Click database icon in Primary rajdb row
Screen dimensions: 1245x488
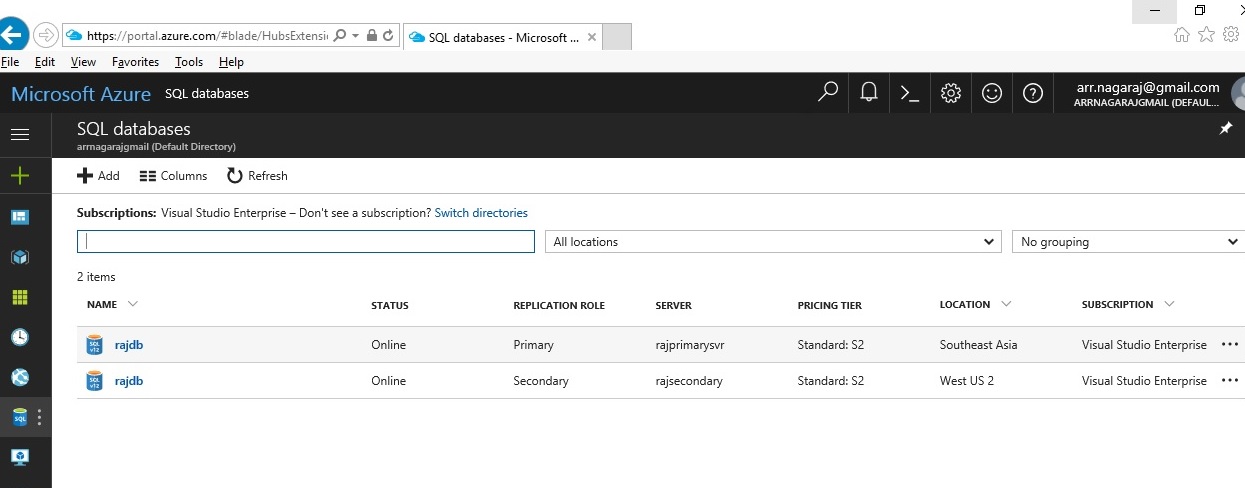pos(95,345)
